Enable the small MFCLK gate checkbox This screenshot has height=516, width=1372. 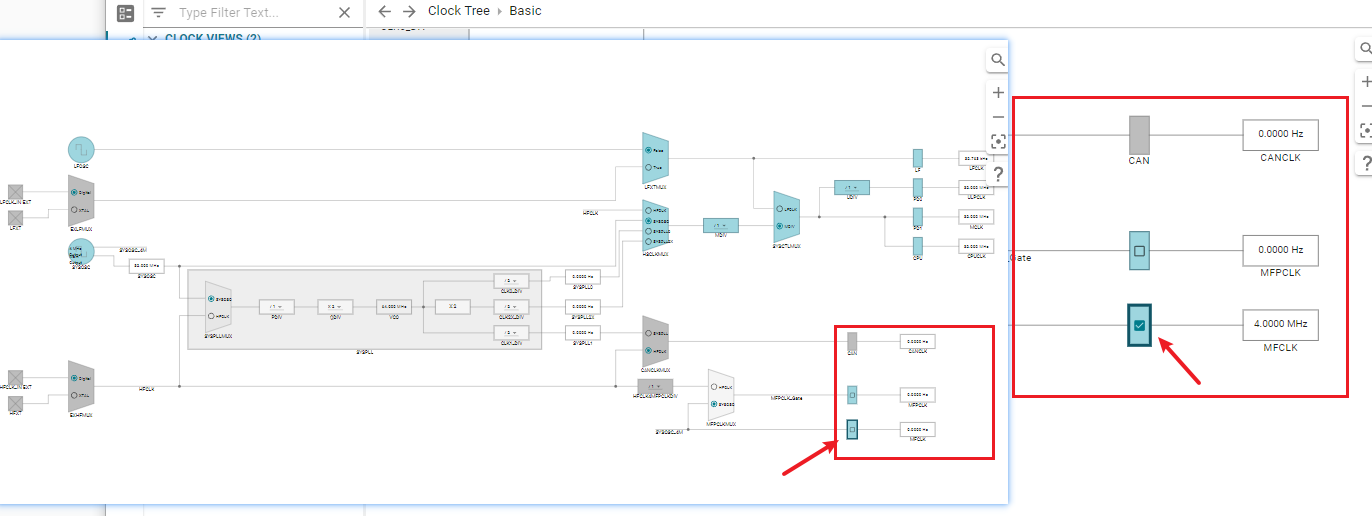[x=852, y=429]
